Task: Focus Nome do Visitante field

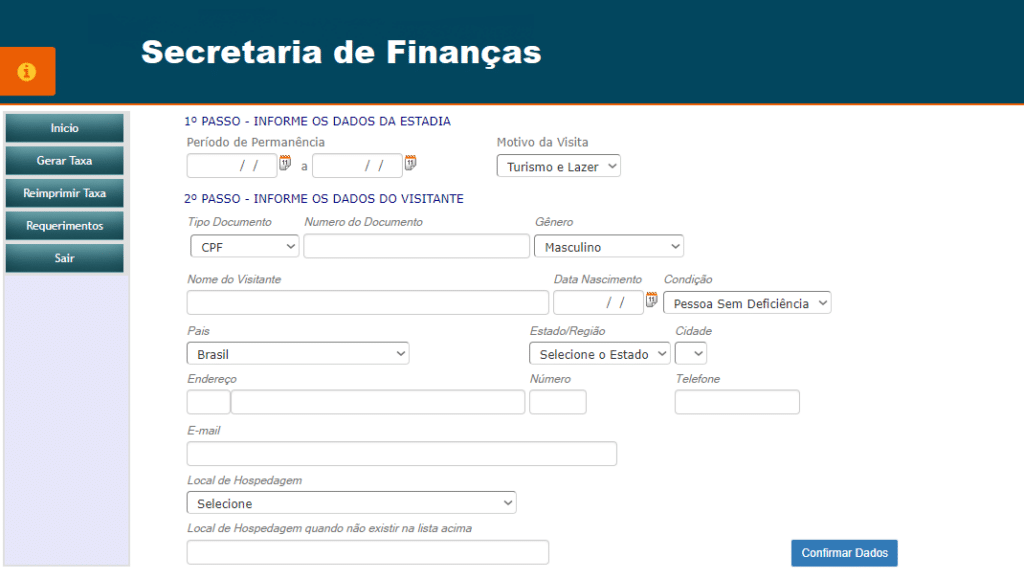Action: coord(368,303)
